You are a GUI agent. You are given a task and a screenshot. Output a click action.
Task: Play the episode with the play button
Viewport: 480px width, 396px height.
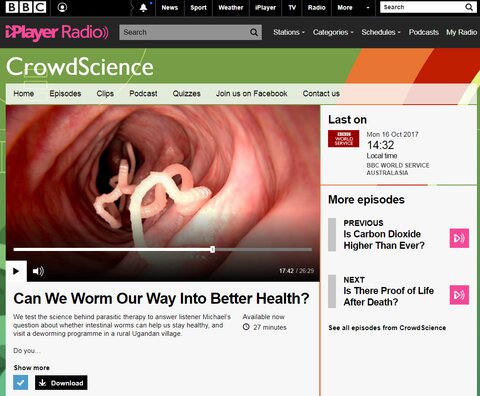pyautogui.click(x=16, y=271)
